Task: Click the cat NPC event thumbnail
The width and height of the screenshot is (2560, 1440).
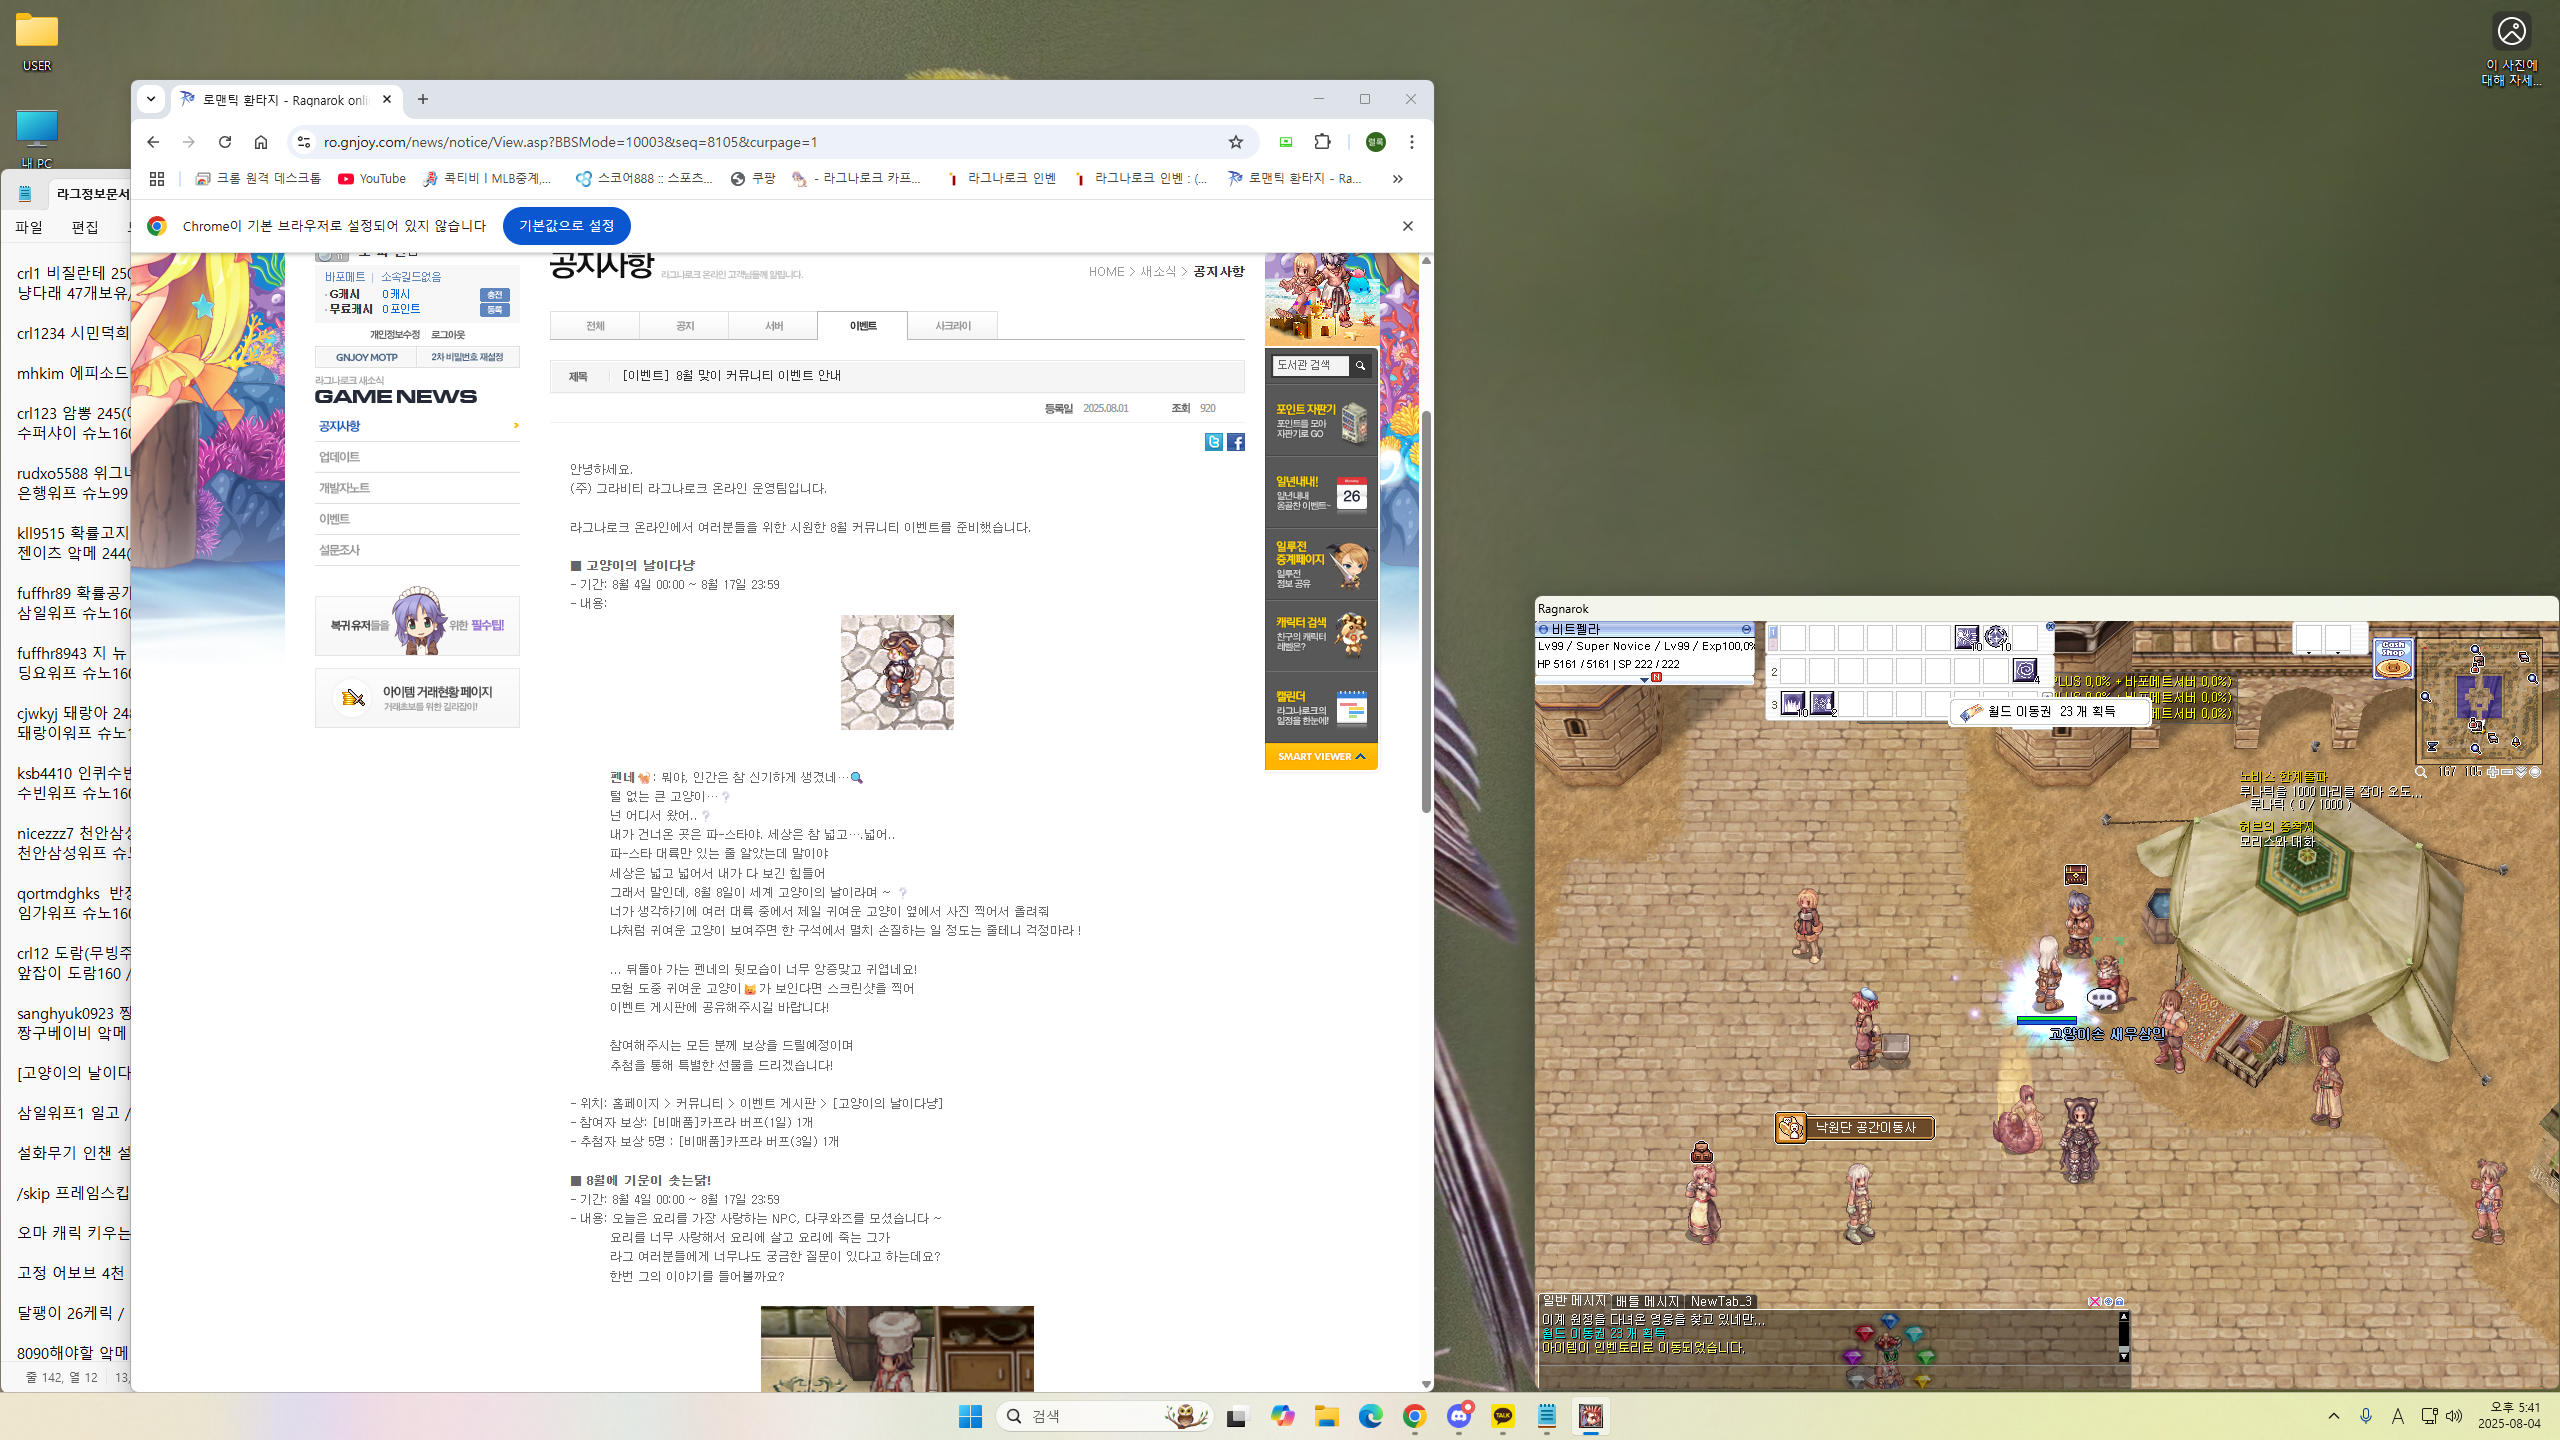Action: tap(897, 672)
